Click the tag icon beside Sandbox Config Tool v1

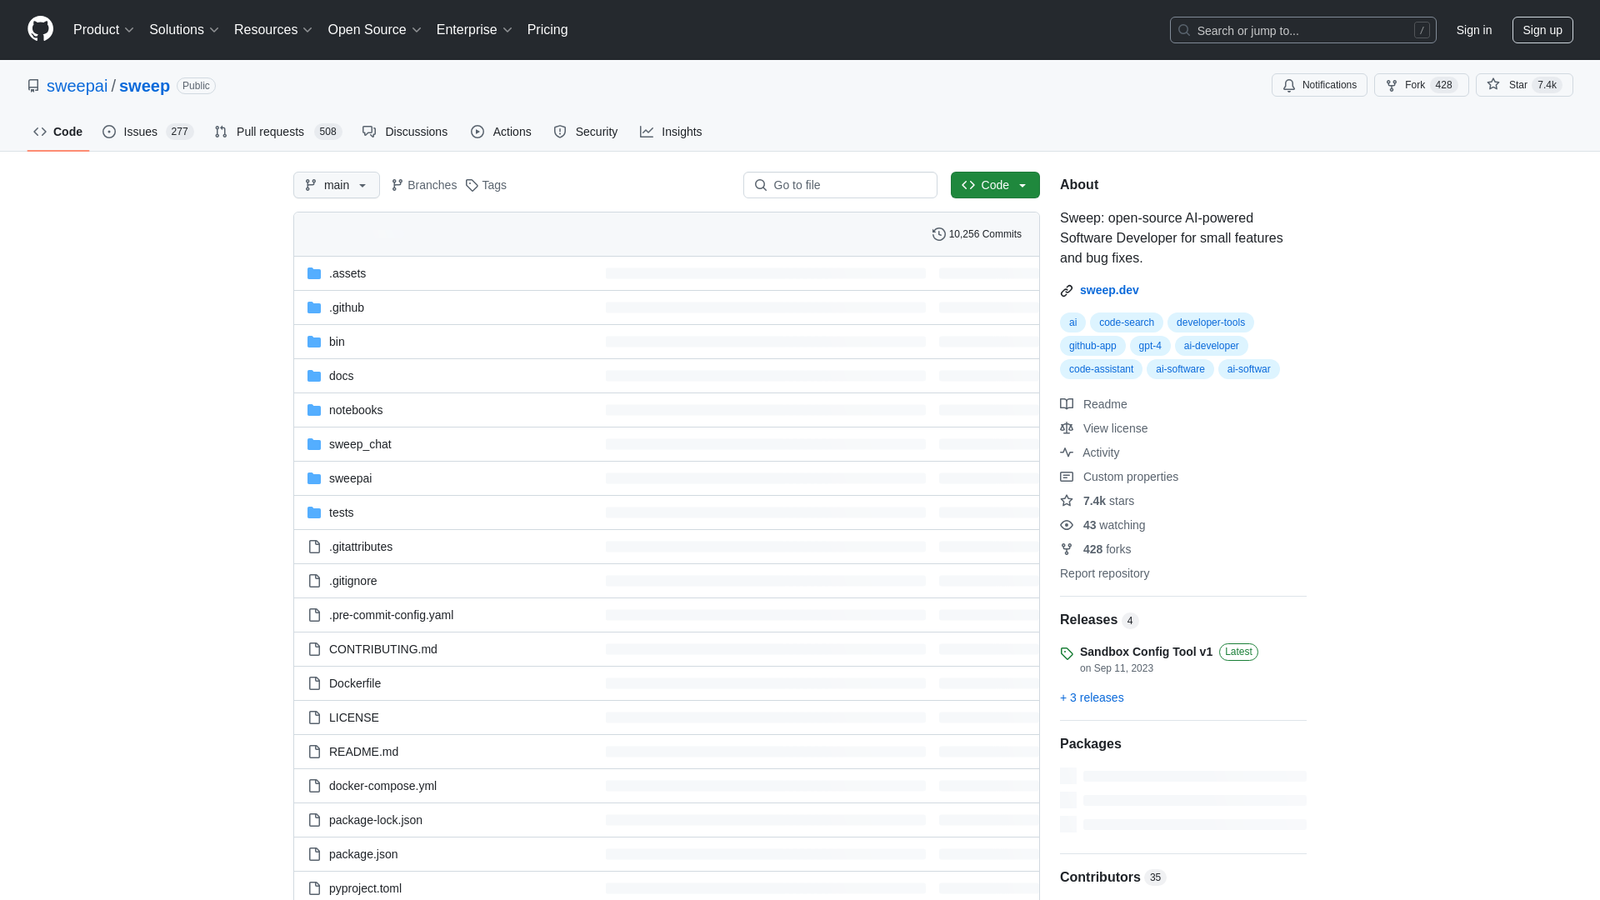[1067, 653]
